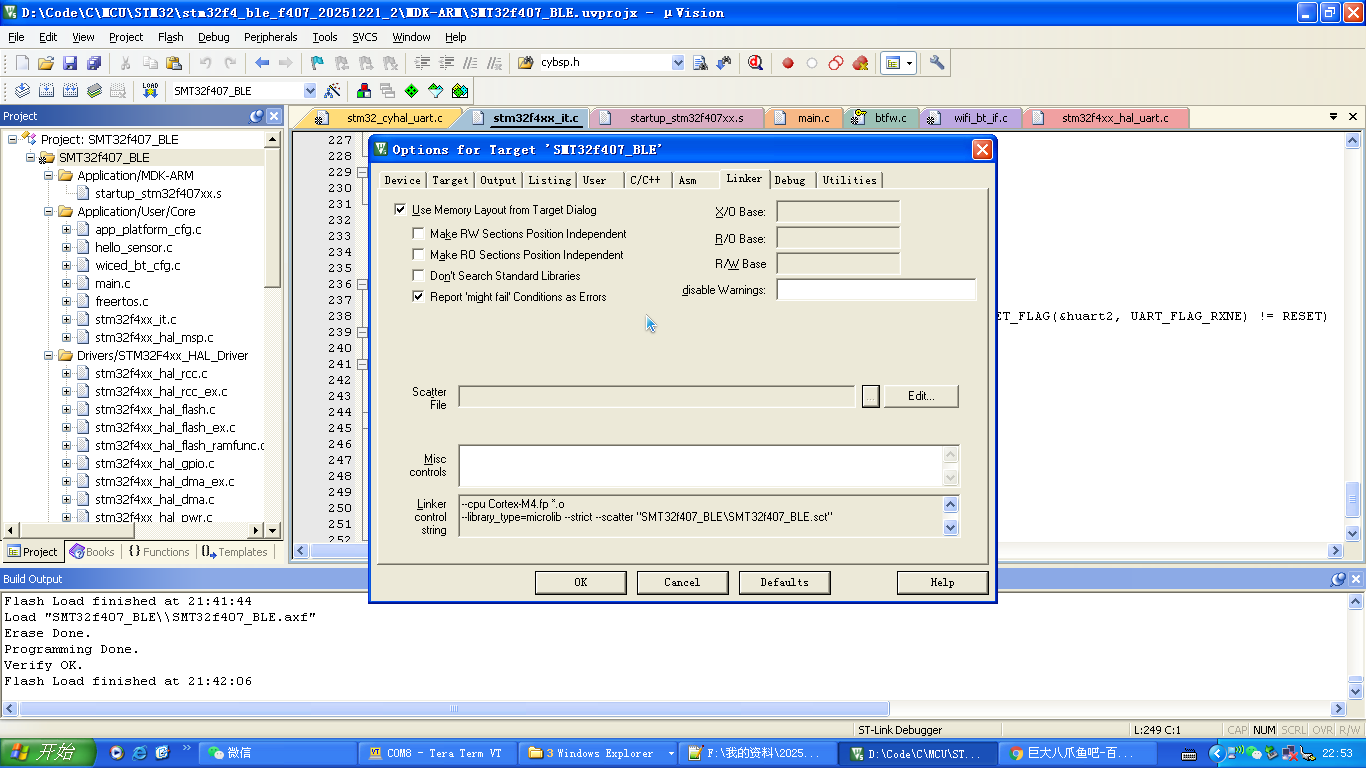Click the Open file folder icon
This screenshot has width=1366, height=768.
tap(46, 63)
